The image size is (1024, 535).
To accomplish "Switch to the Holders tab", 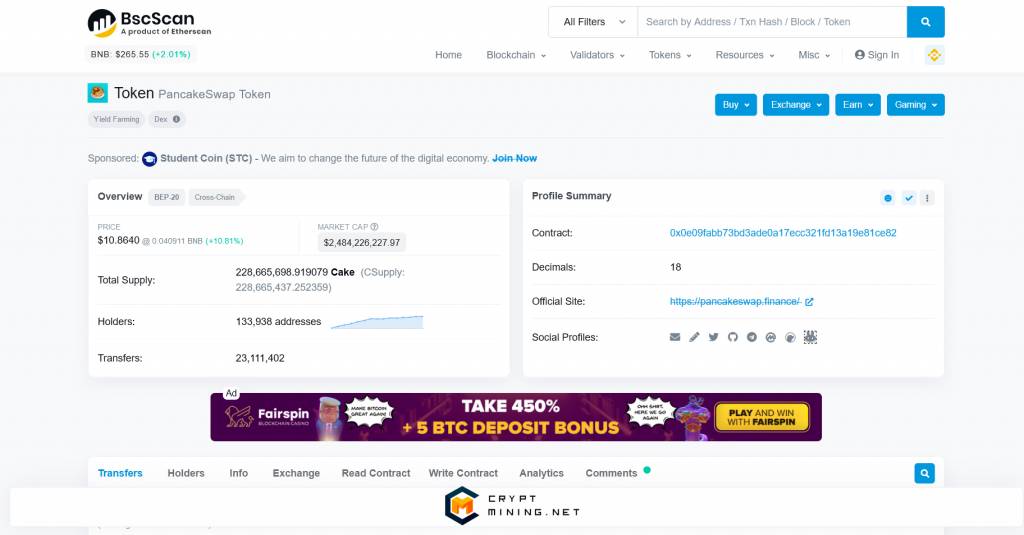I will click(x=186, y=473).
